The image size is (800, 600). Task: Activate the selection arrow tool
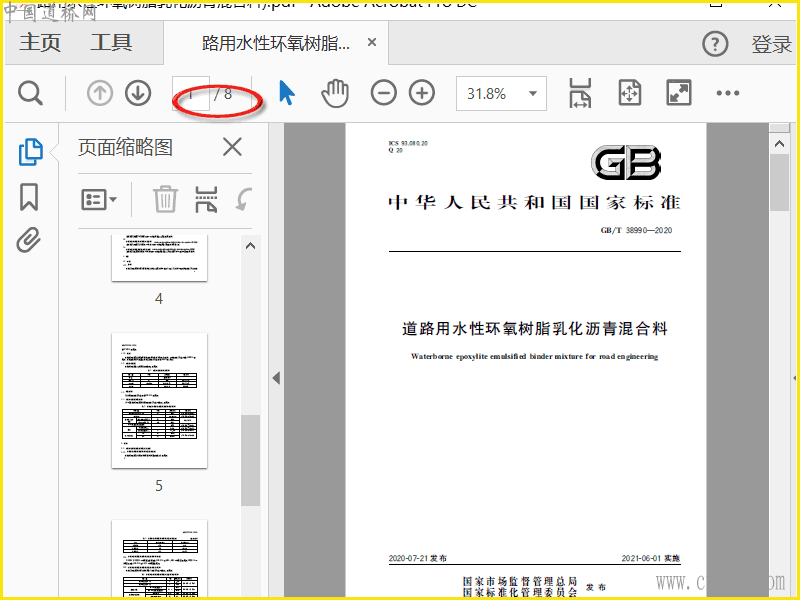coord(287,93)
